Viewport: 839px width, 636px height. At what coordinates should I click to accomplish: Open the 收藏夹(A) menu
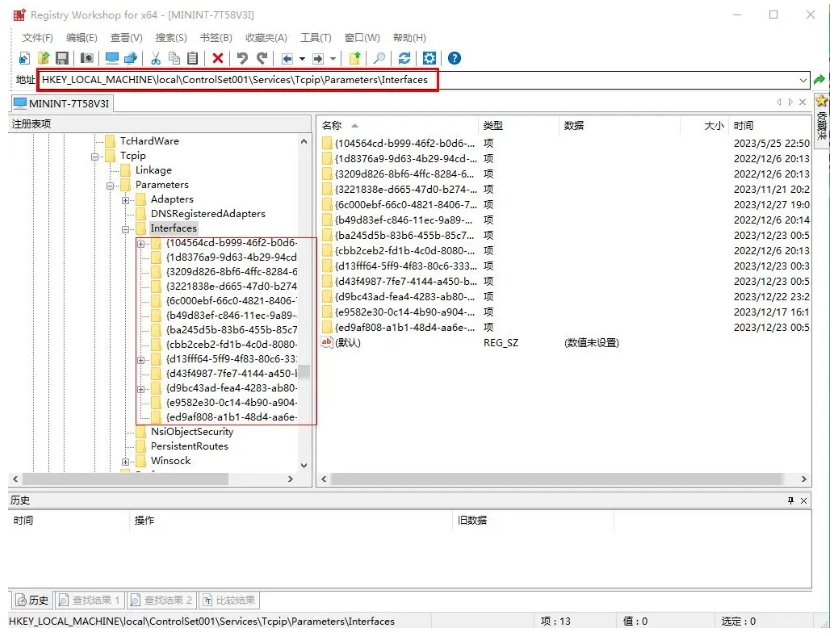266,38
